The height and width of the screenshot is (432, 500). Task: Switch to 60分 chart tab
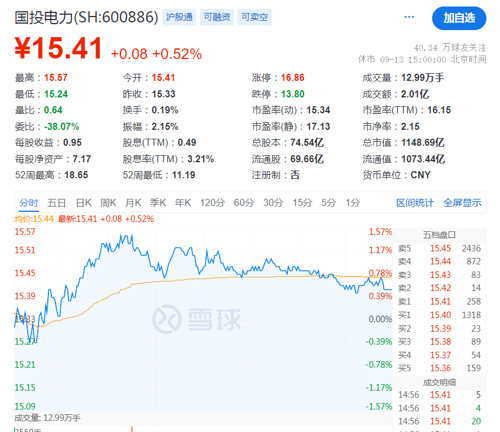click(x=244, y=203)
